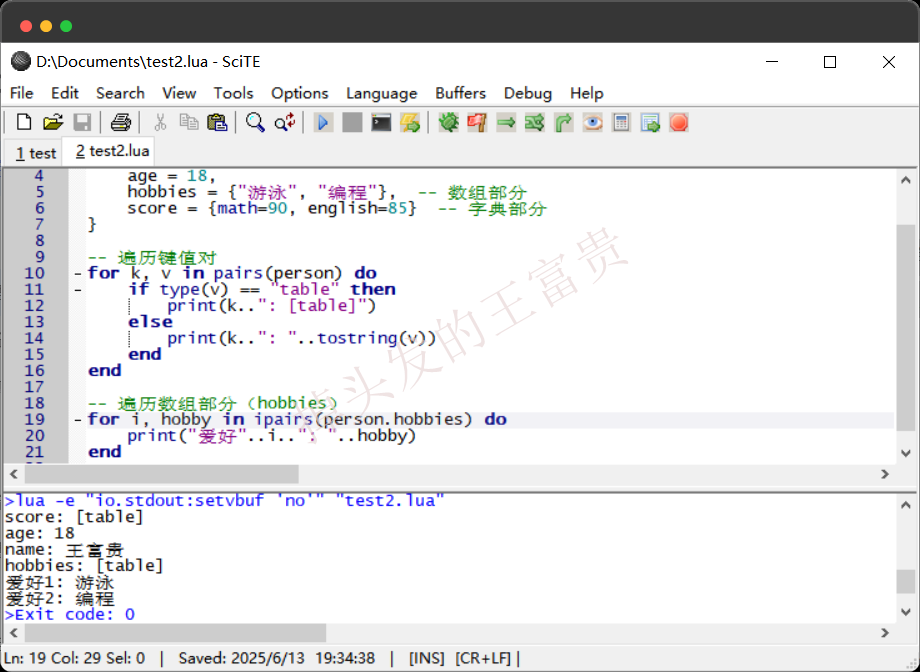Click the 'pairs(person)' code text

point(278,273)
